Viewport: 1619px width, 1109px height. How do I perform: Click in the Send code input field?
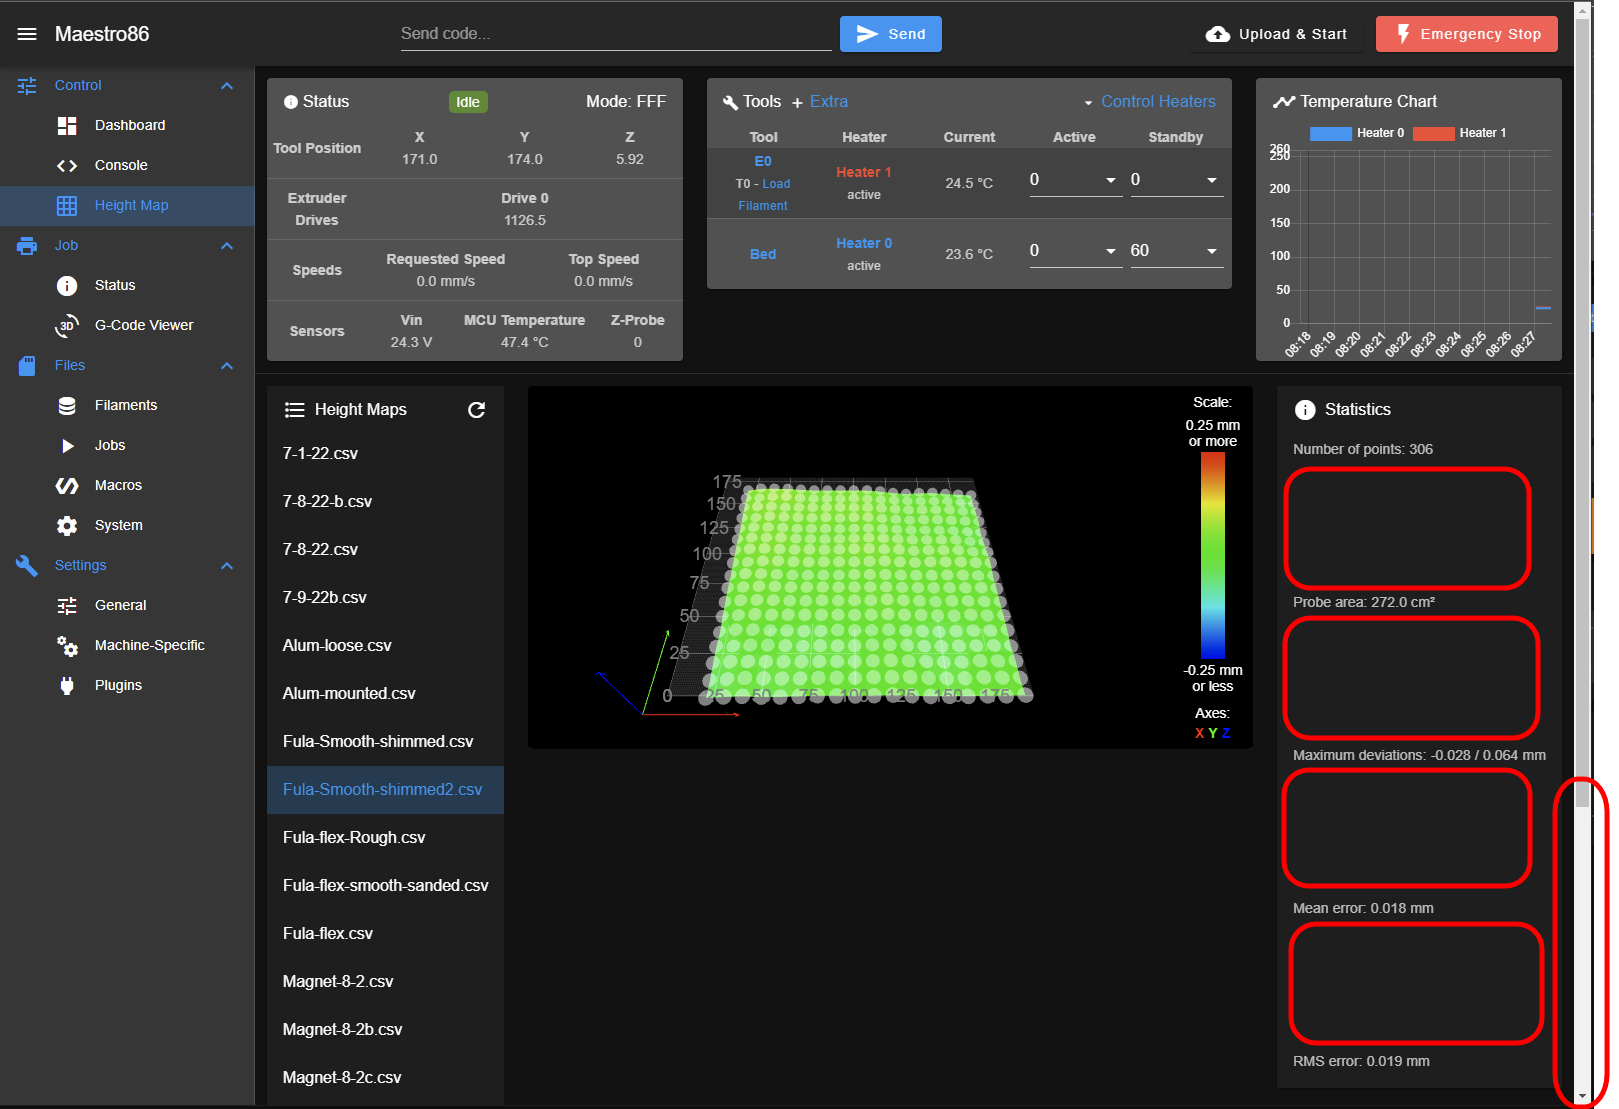point(616,34)
